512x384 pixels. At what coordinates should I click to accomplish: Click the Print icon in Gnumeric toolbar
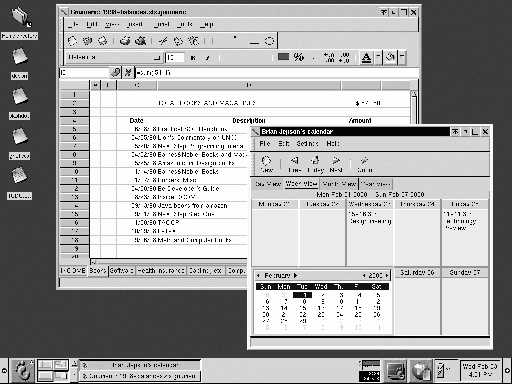(x=125, y=41)
